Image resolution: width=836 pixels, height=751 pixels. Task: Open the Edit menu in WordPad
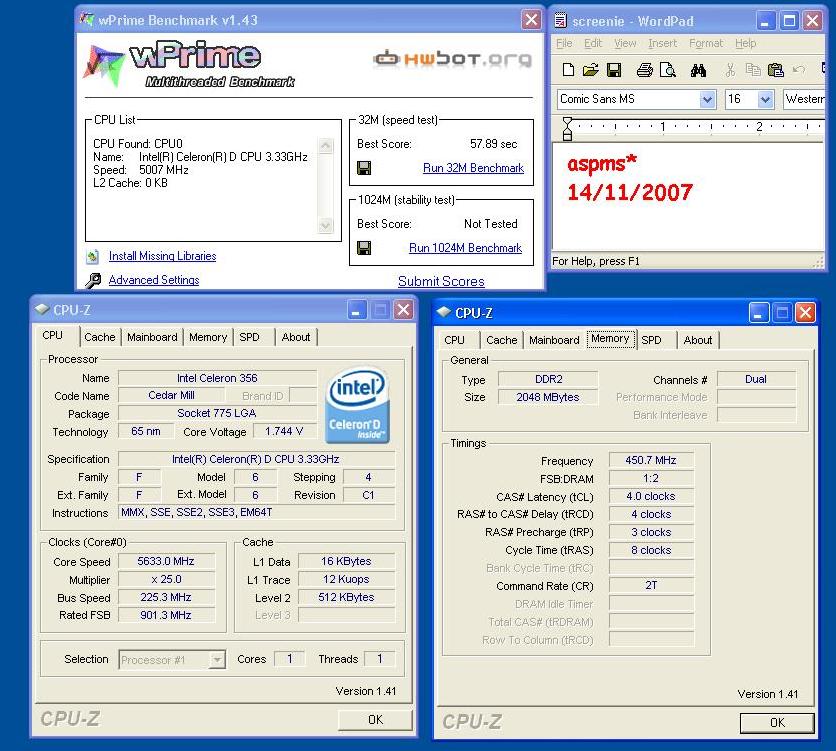click(593, 43)
